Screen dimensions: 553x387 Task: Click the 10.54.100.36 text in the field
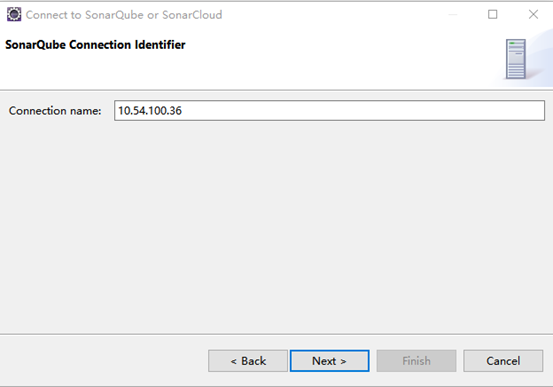coord(150,111)
